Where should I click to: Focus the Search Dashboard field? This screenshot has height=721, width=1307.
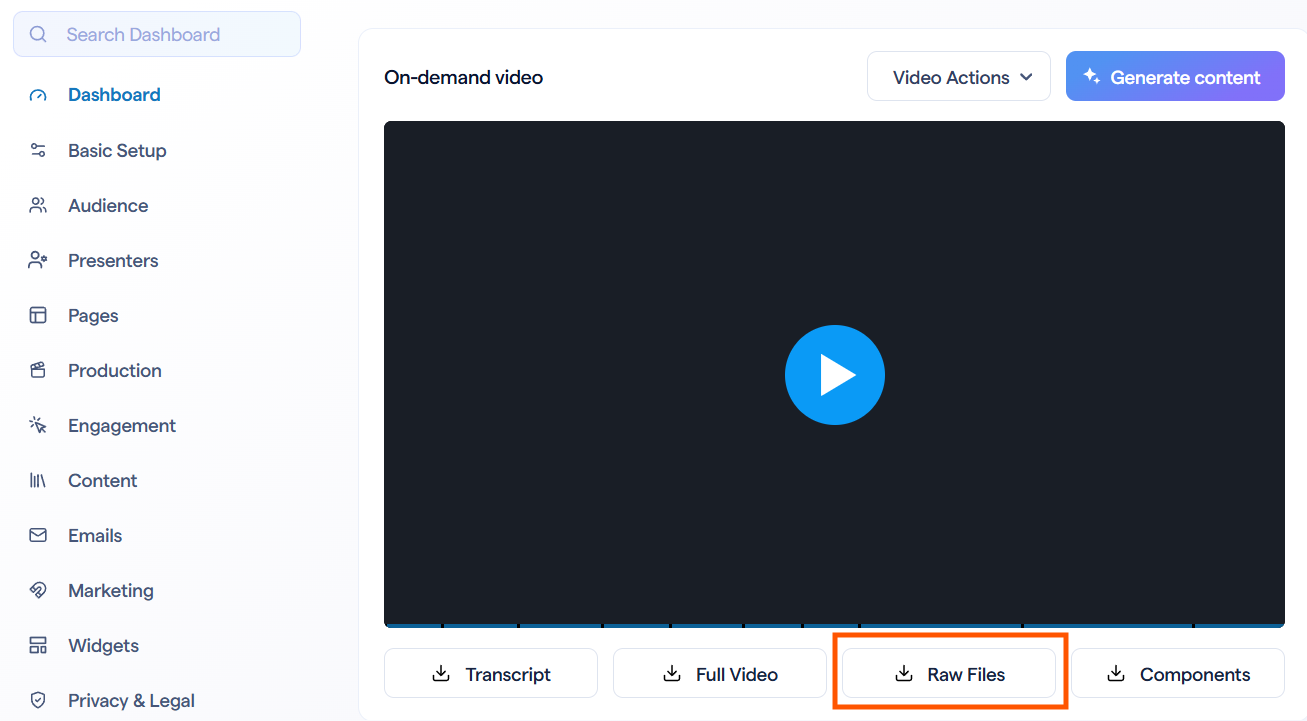pos(157,34)
